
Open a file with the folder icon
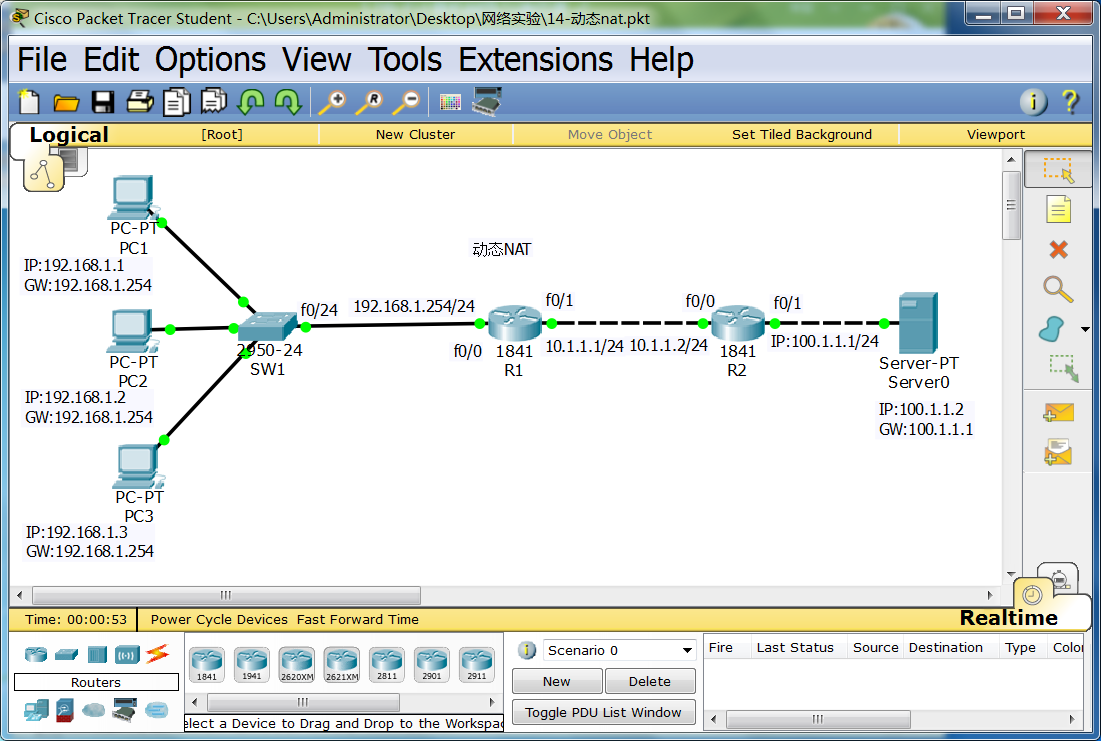coord(66,103)
